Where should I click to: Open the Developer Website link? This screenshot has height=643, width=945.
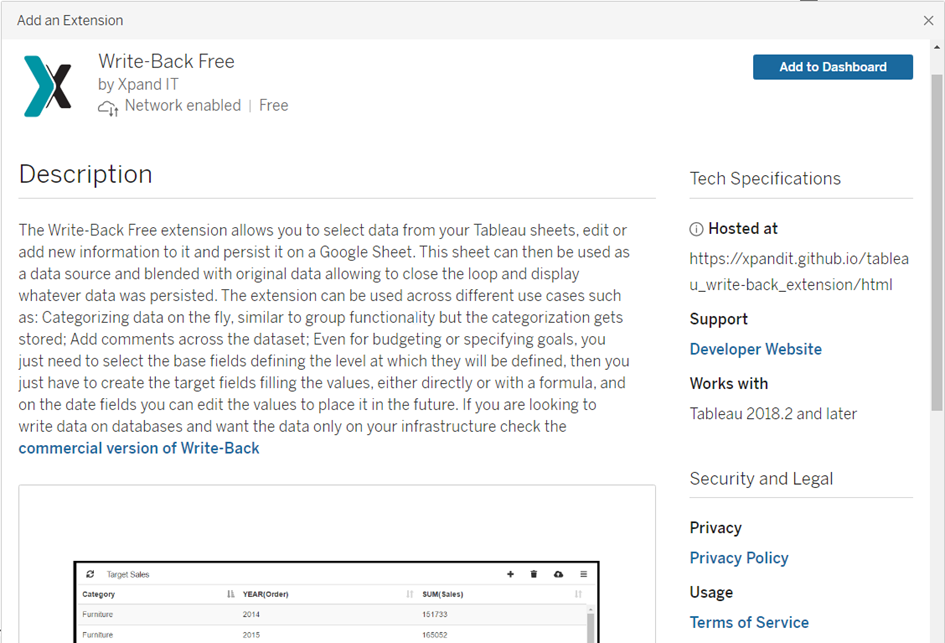pyautogui.click(x=756, y=350)
